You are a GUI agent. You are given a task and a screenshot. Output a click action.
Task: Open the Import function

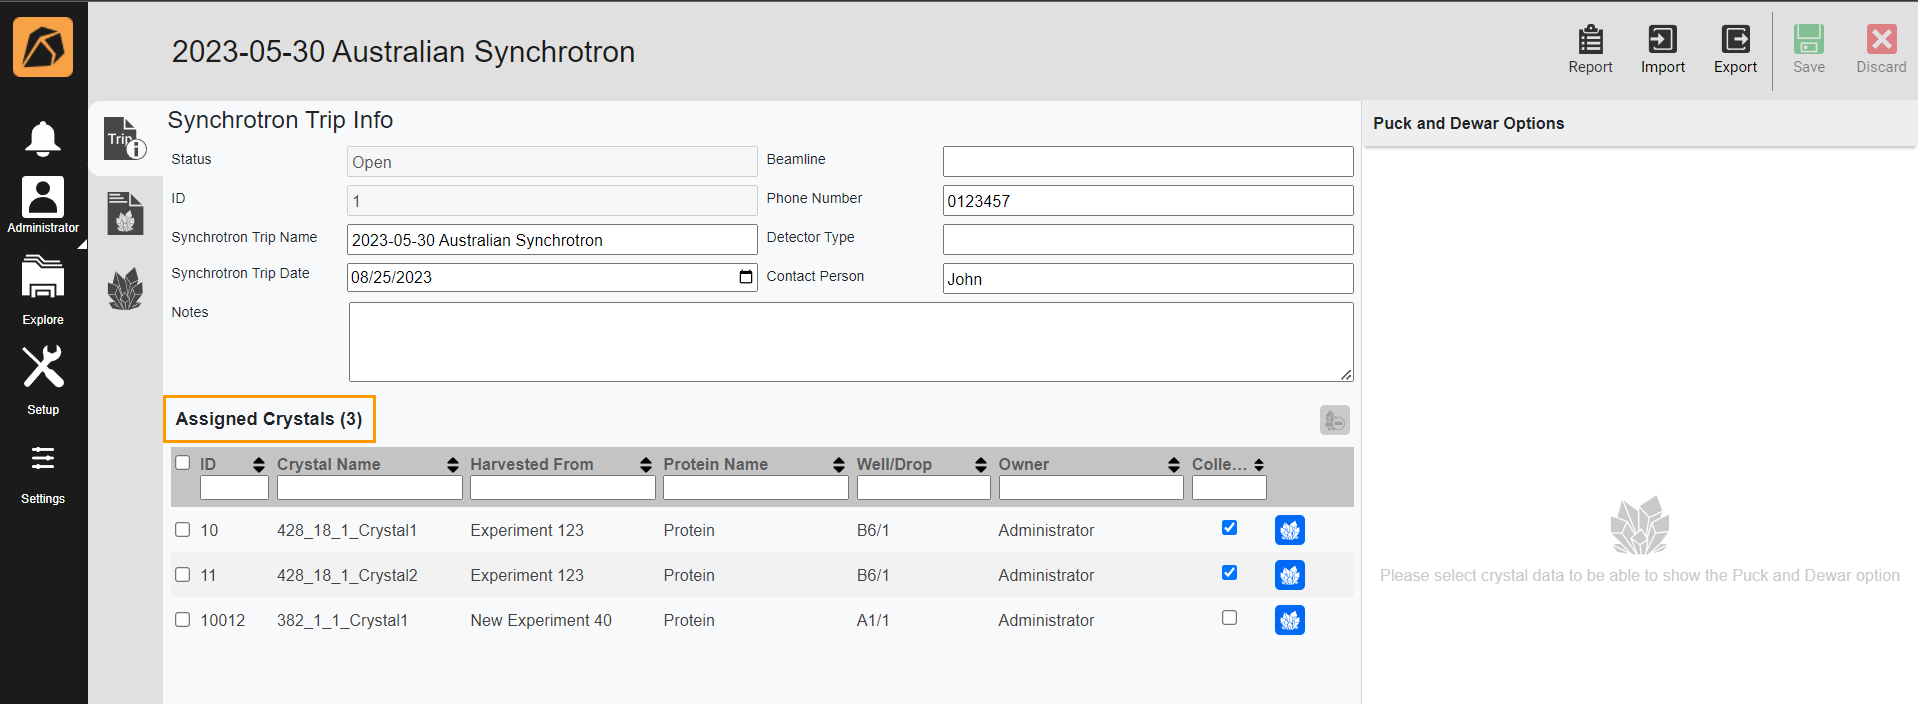(1662, 40)
